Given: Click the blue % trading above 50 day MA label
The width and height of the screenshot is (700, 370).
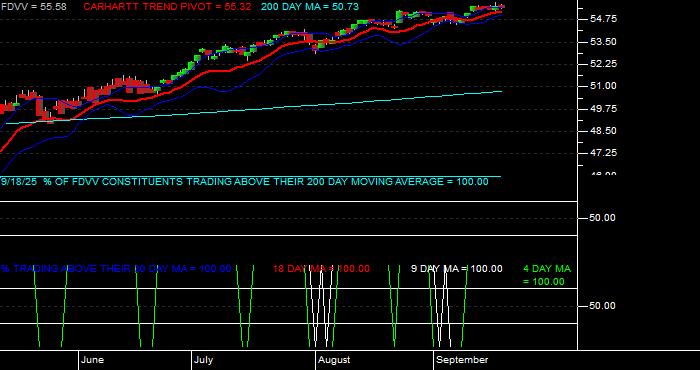Looking at the screenshot, I should point(116,269).
